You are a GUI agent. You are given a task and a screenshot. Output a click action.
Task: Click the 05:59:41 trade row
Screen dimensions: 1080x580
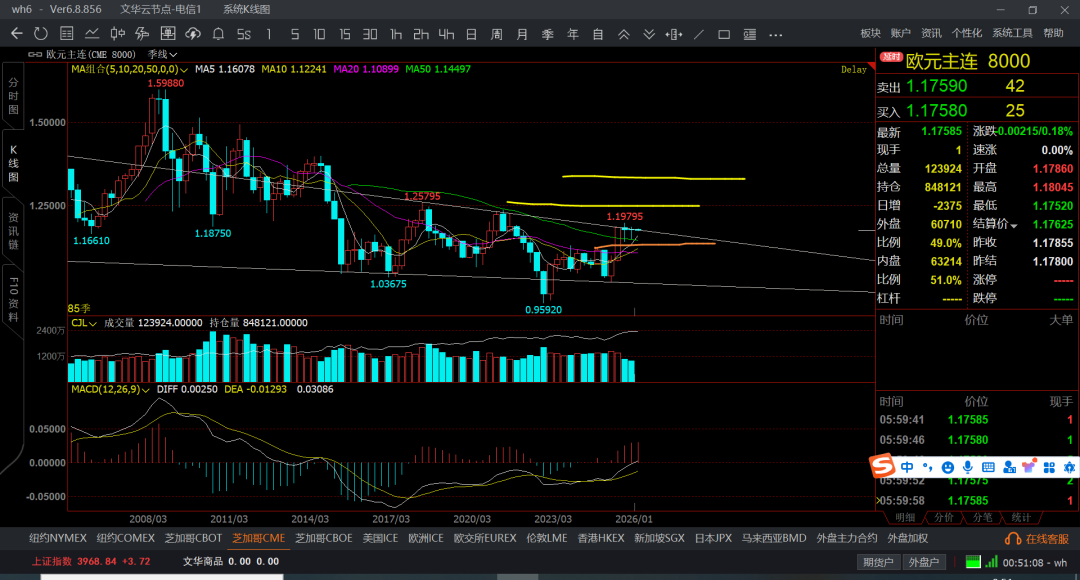(976, 420)
